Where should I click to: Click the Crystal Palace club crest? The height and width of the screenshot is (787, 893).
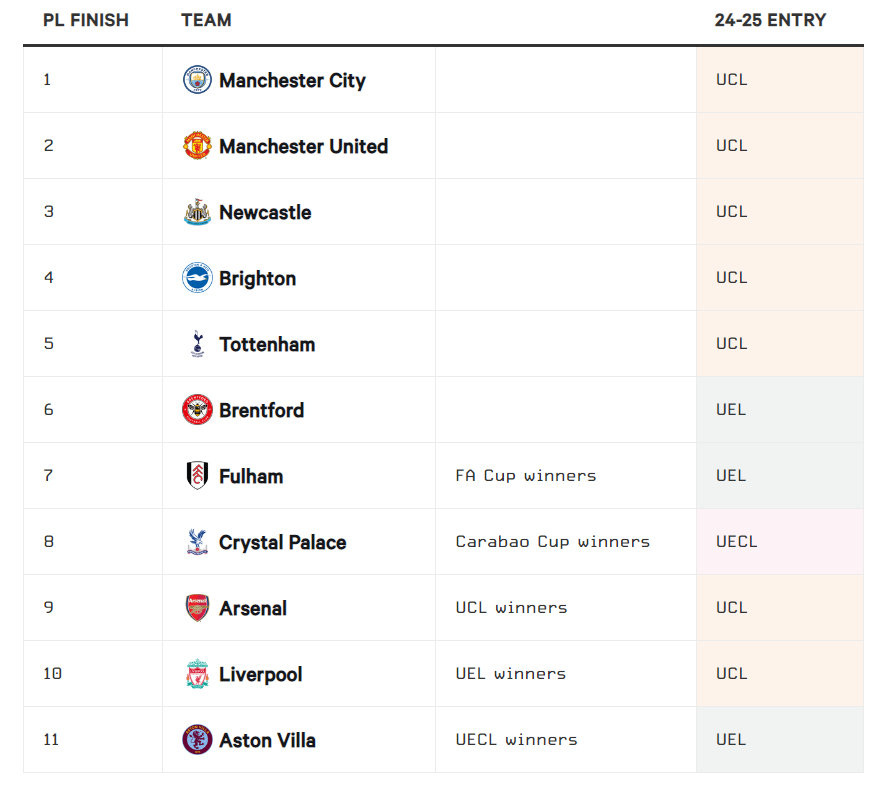pyautogui.click(x=197, y=542)
